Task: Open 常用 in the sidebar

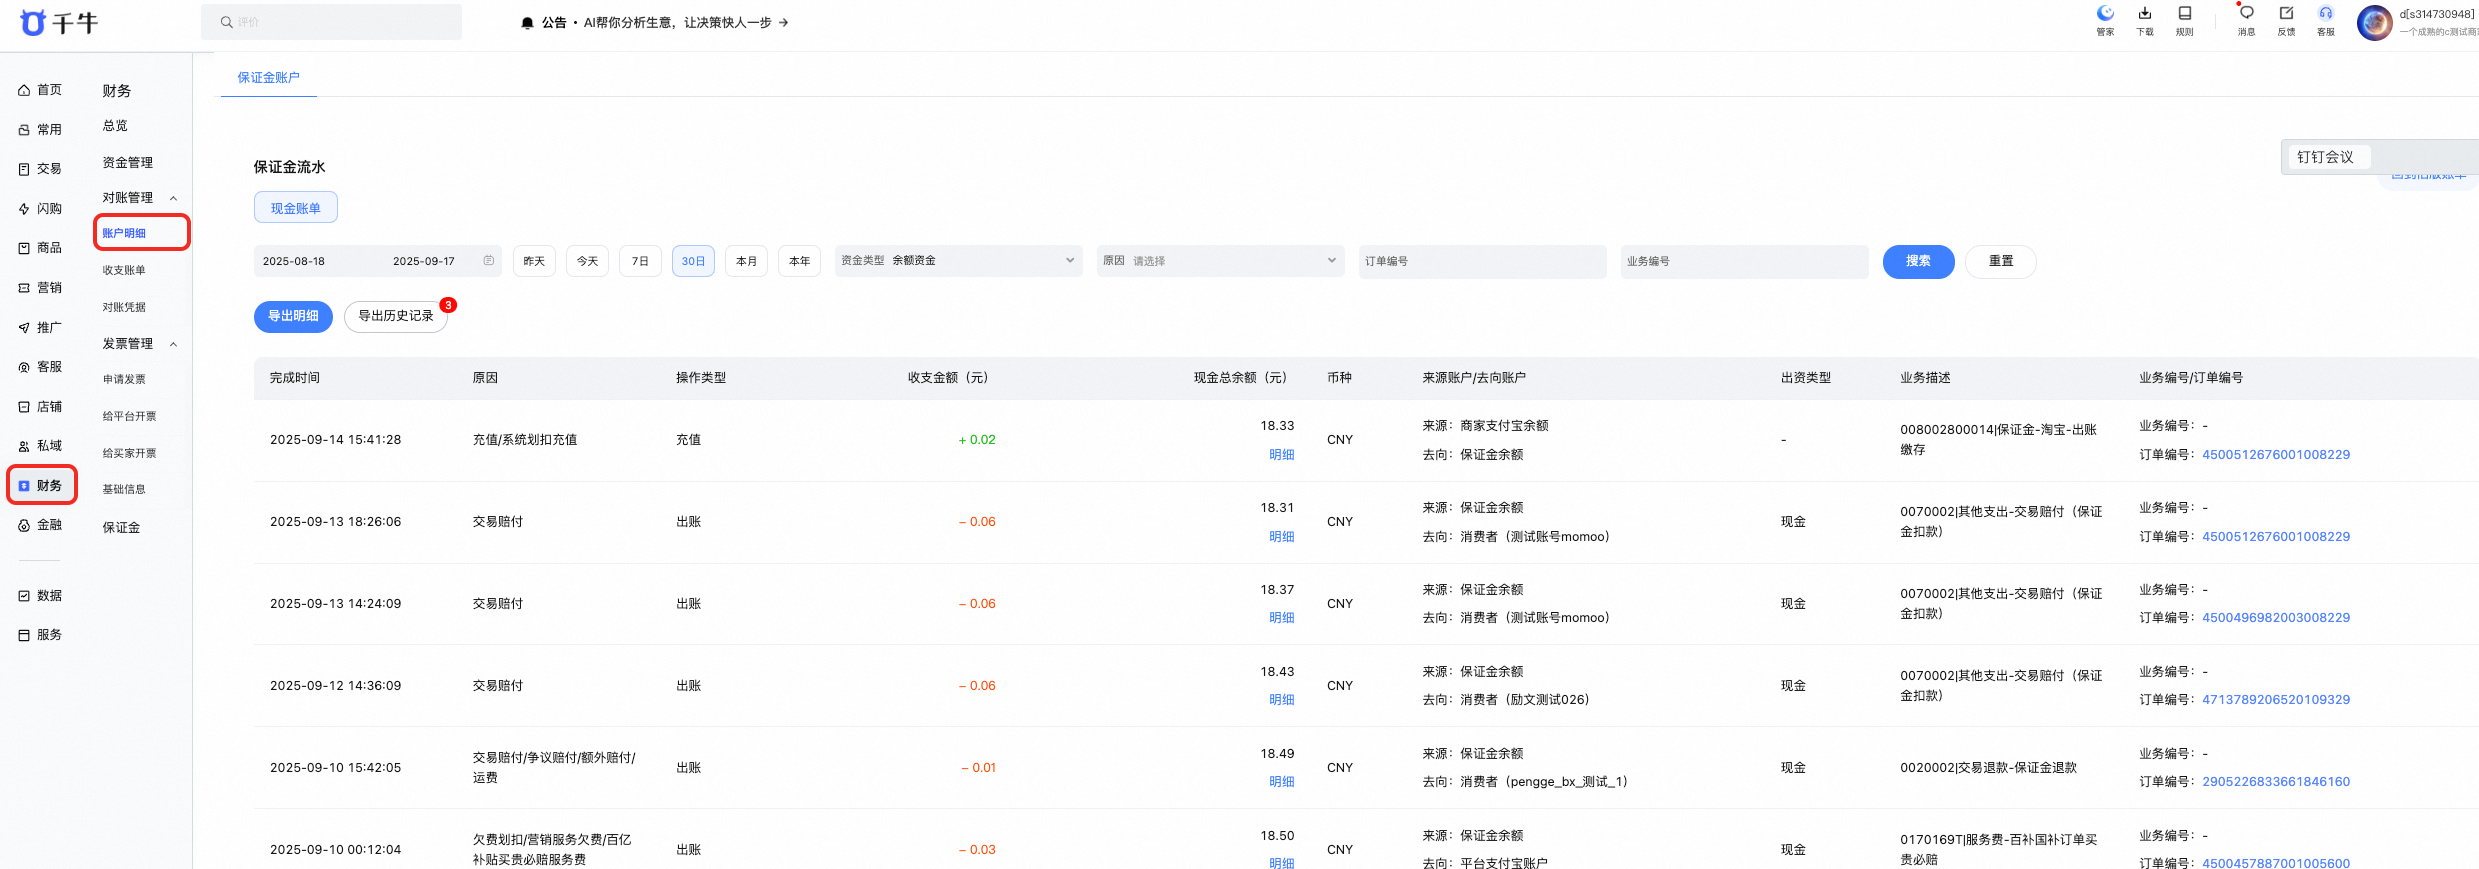Action: (x=40, y=130)
